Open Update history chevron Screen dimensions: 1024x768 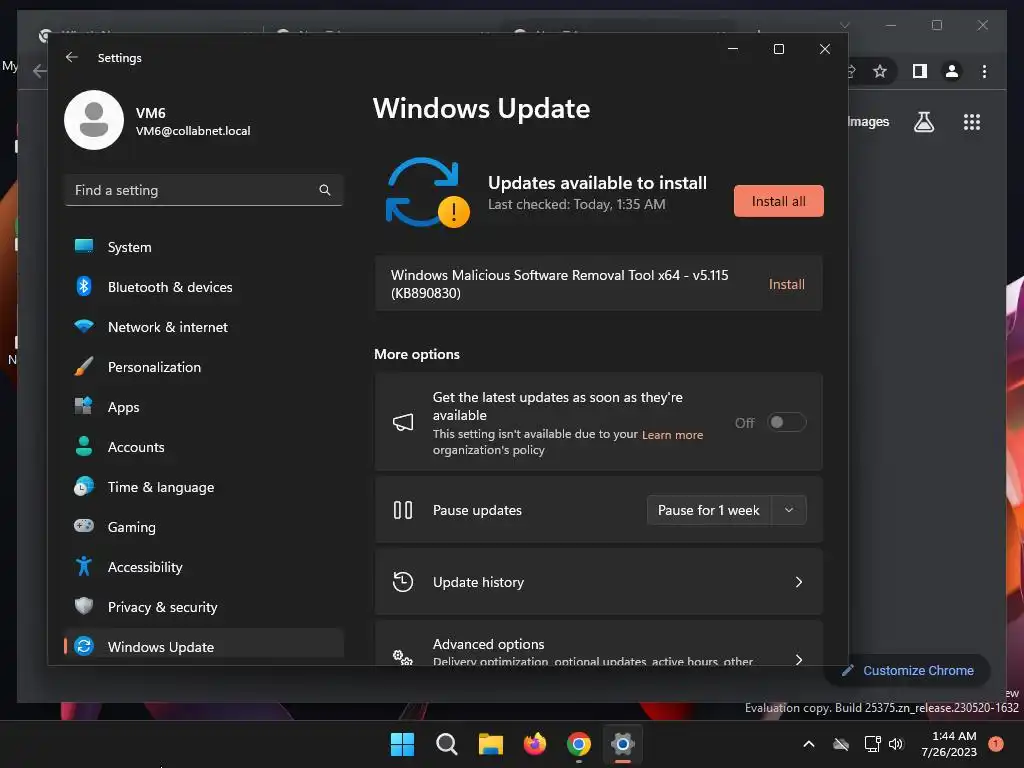tap(799, 582)
